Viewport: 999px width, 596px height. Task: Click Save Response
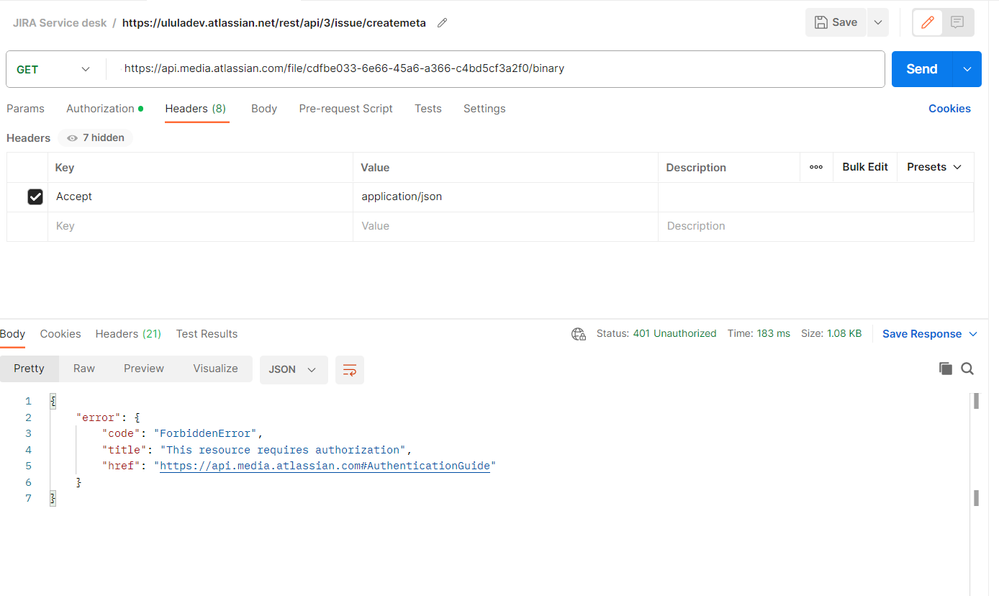pyautogui.click(x=921, y=334)
